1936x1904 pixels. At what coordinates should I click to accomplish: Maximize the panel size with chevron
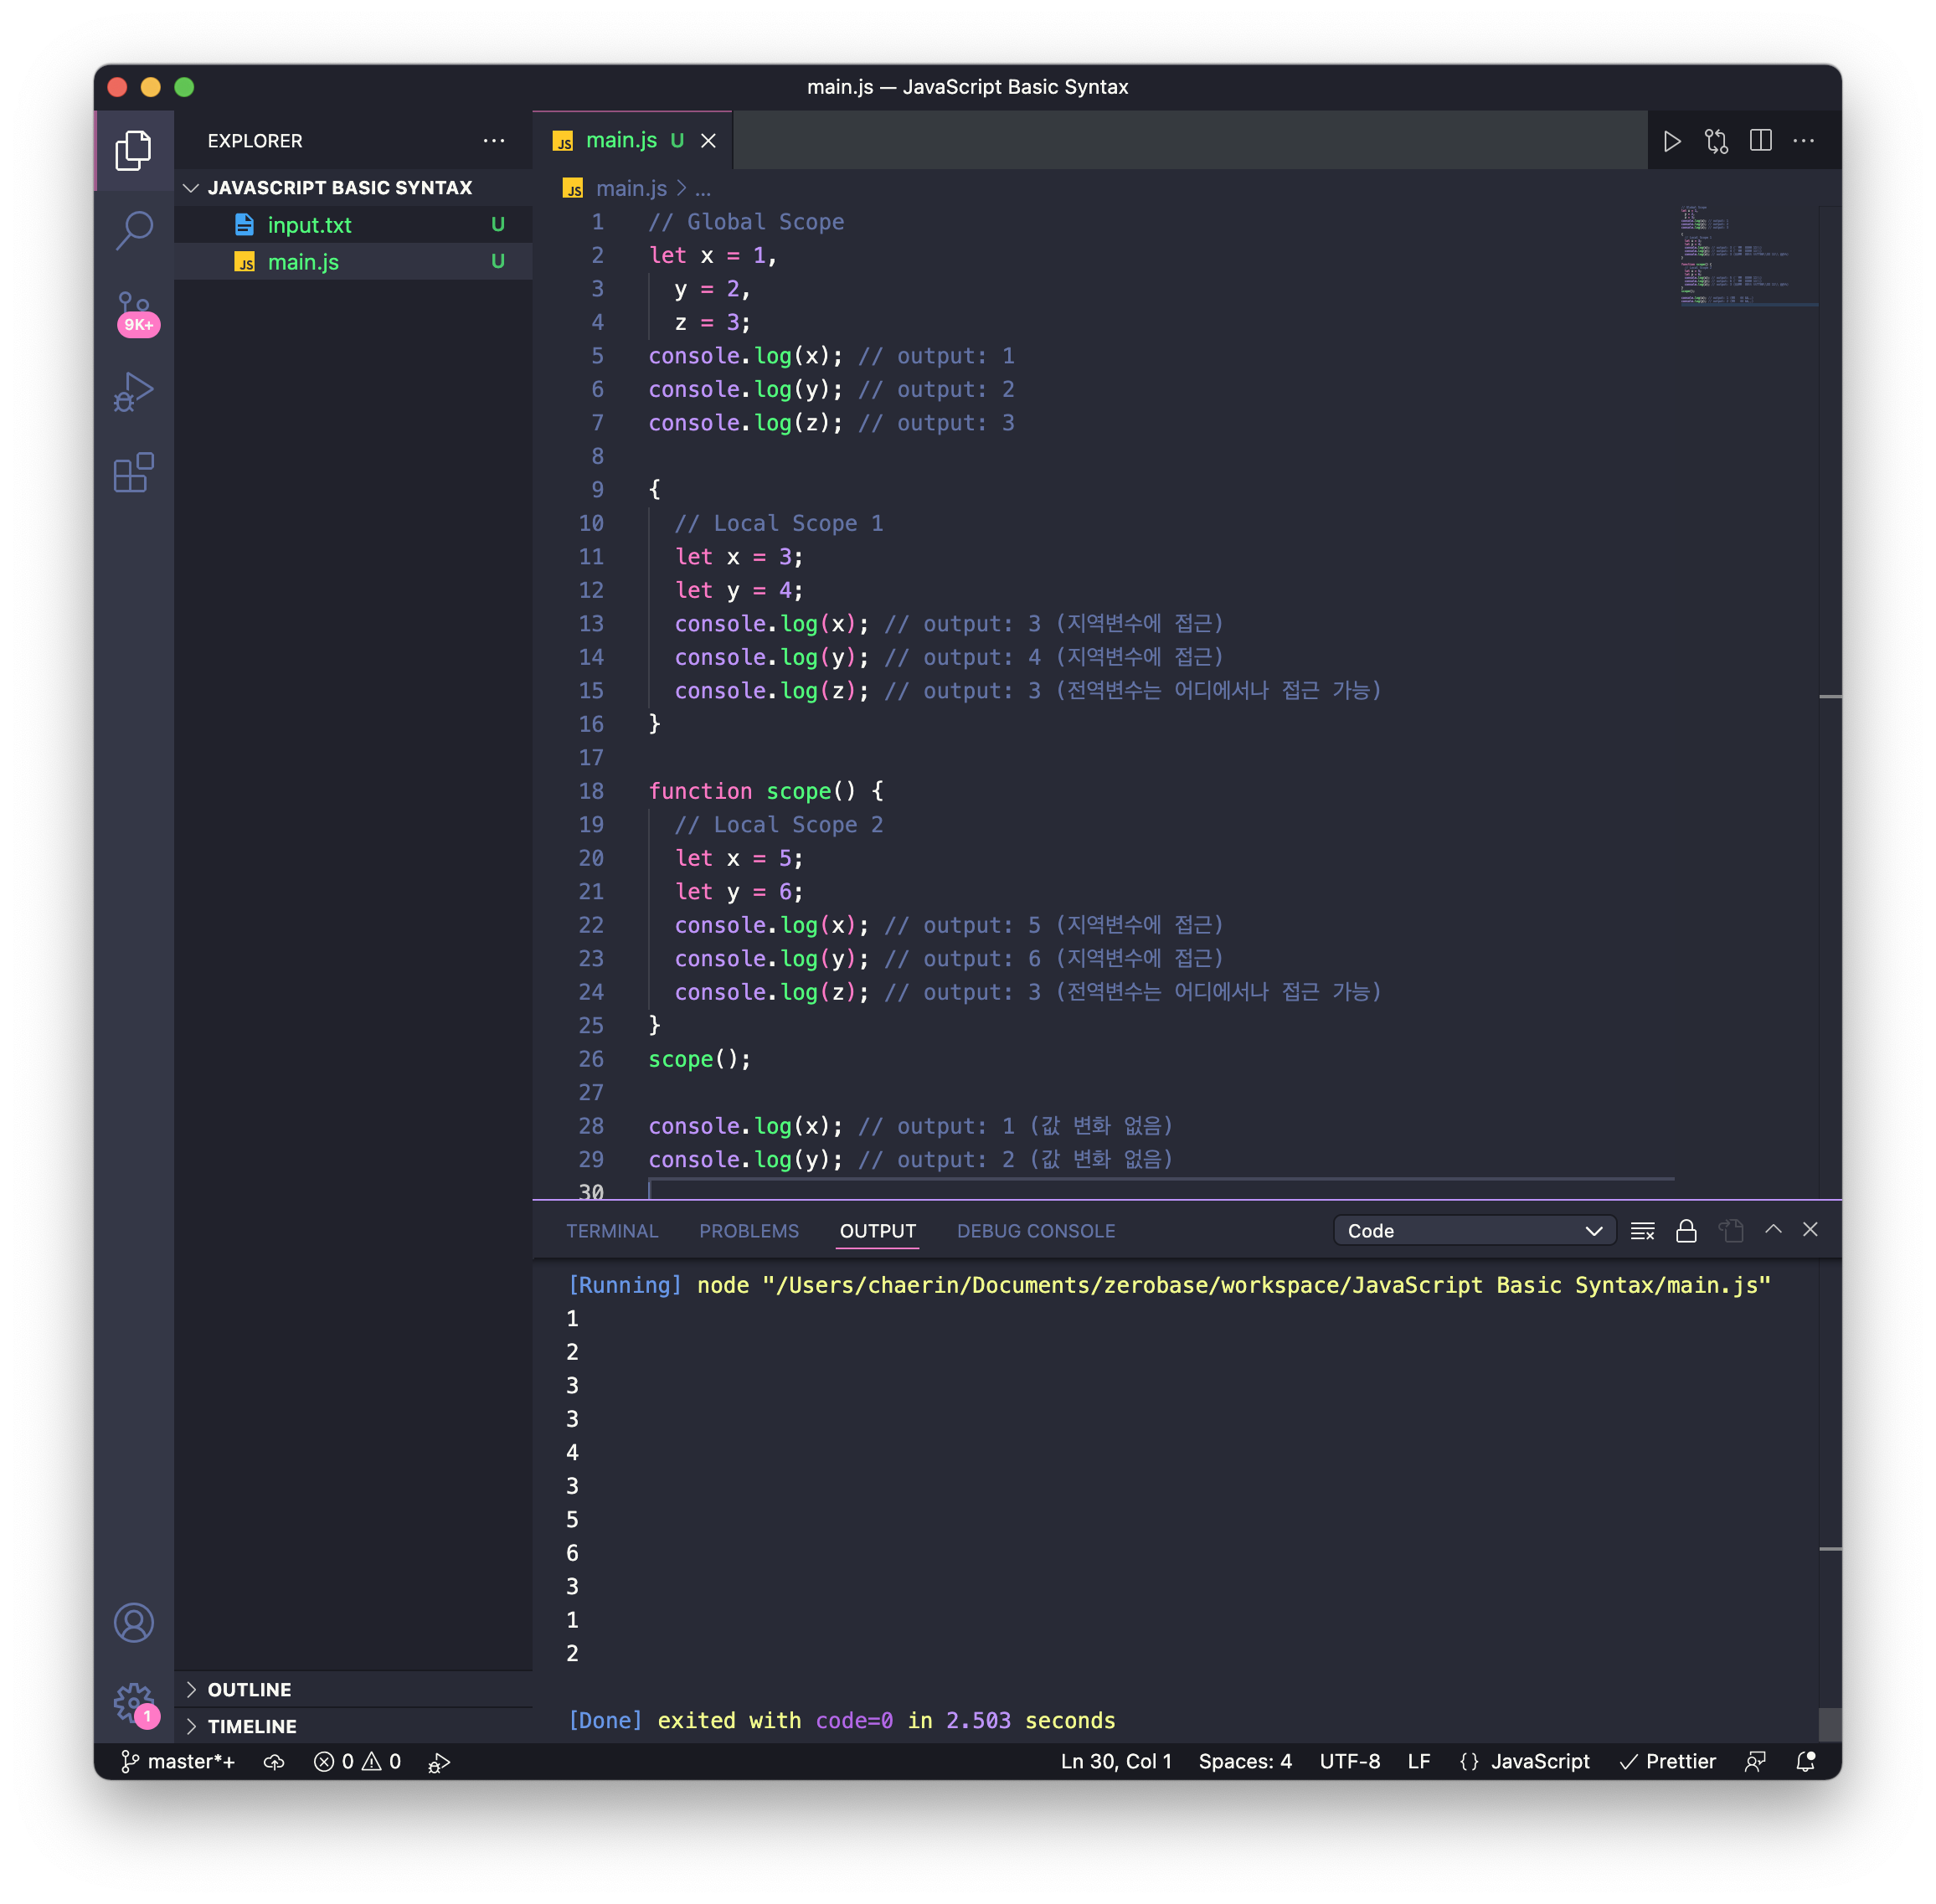[1773, 1230]
